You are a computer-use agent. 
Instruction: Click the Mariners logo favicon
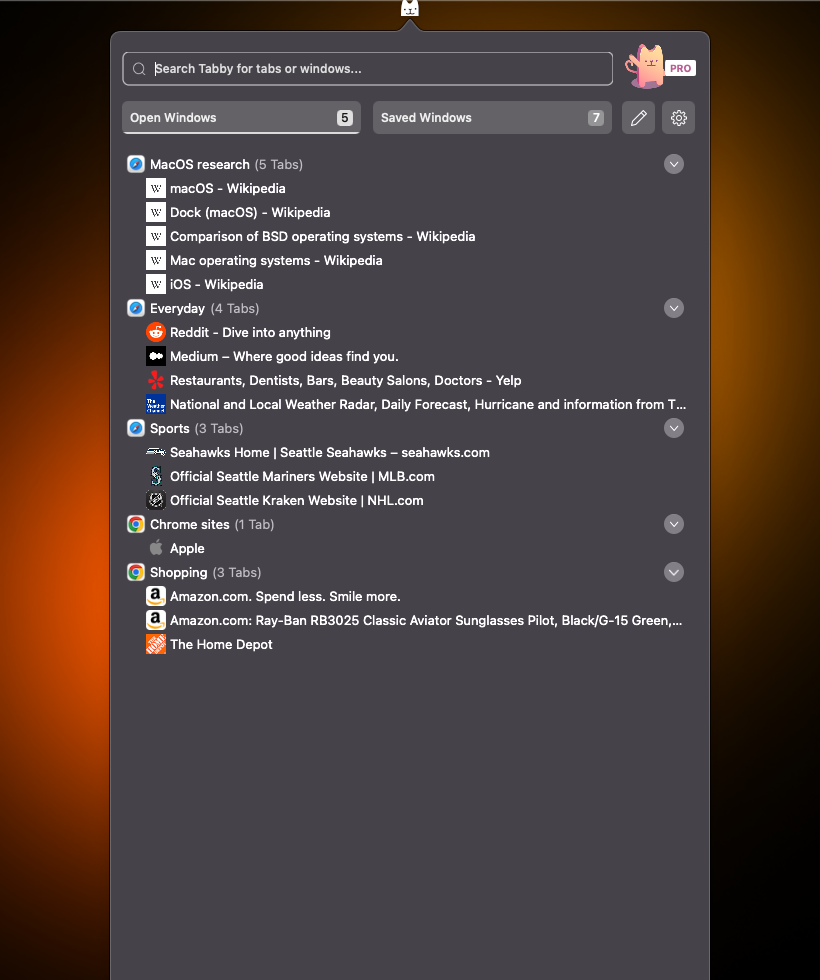pos(156,476)
